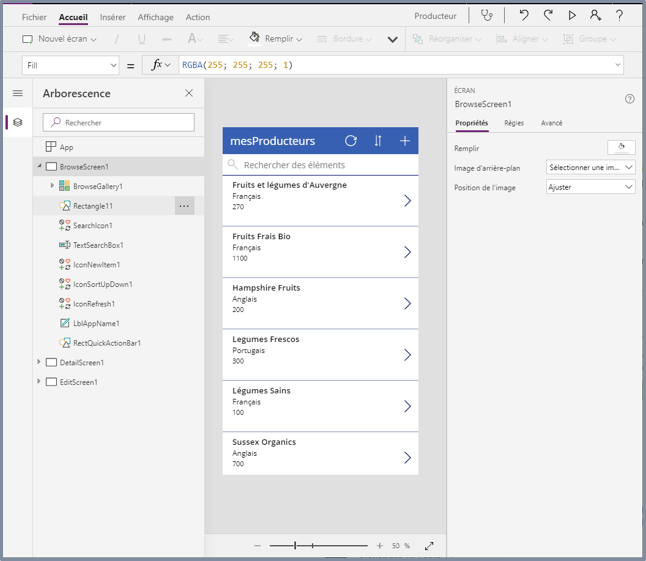Viewport: 646px width, 561px height.
Task: Open the Nouvel écran dropdown
Action: [x=59, y=39]
